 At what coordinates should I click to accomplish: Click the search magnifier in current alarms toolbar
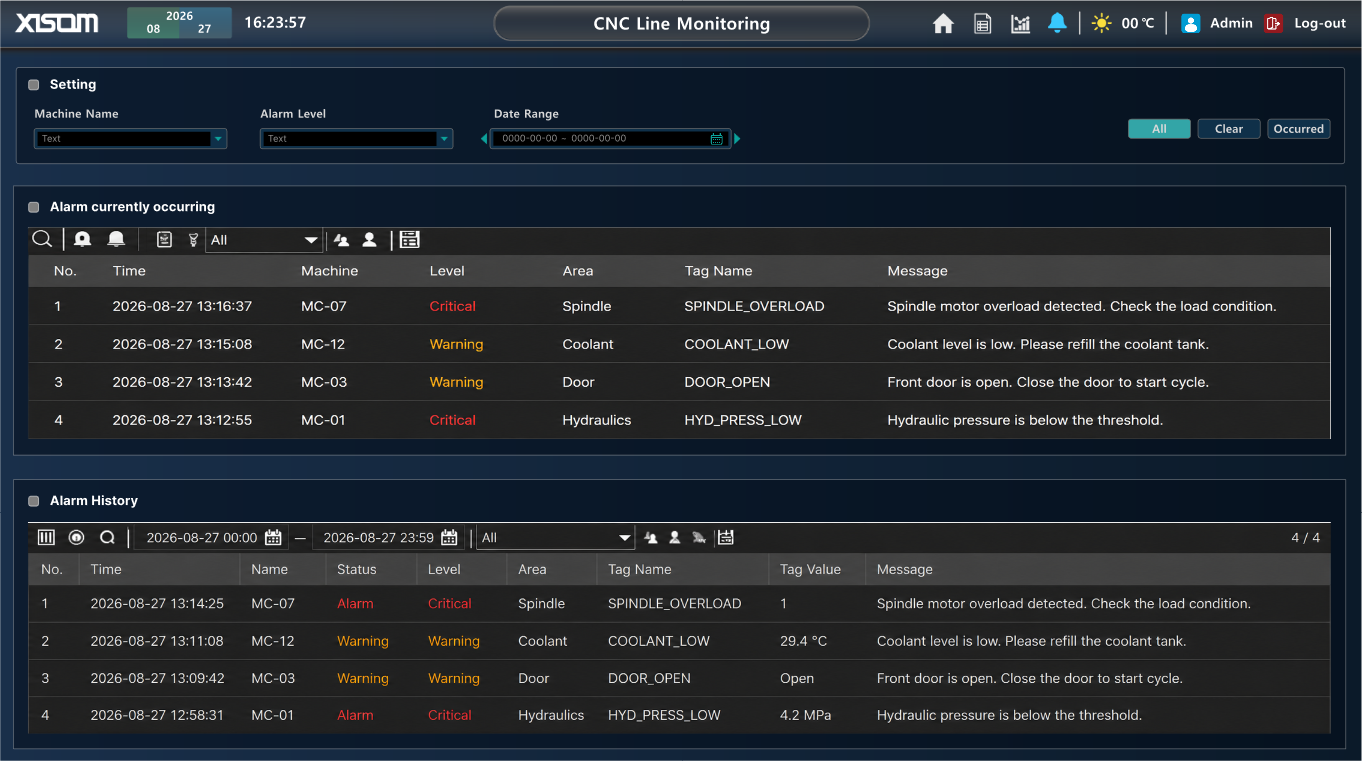[x=42, y=239]
